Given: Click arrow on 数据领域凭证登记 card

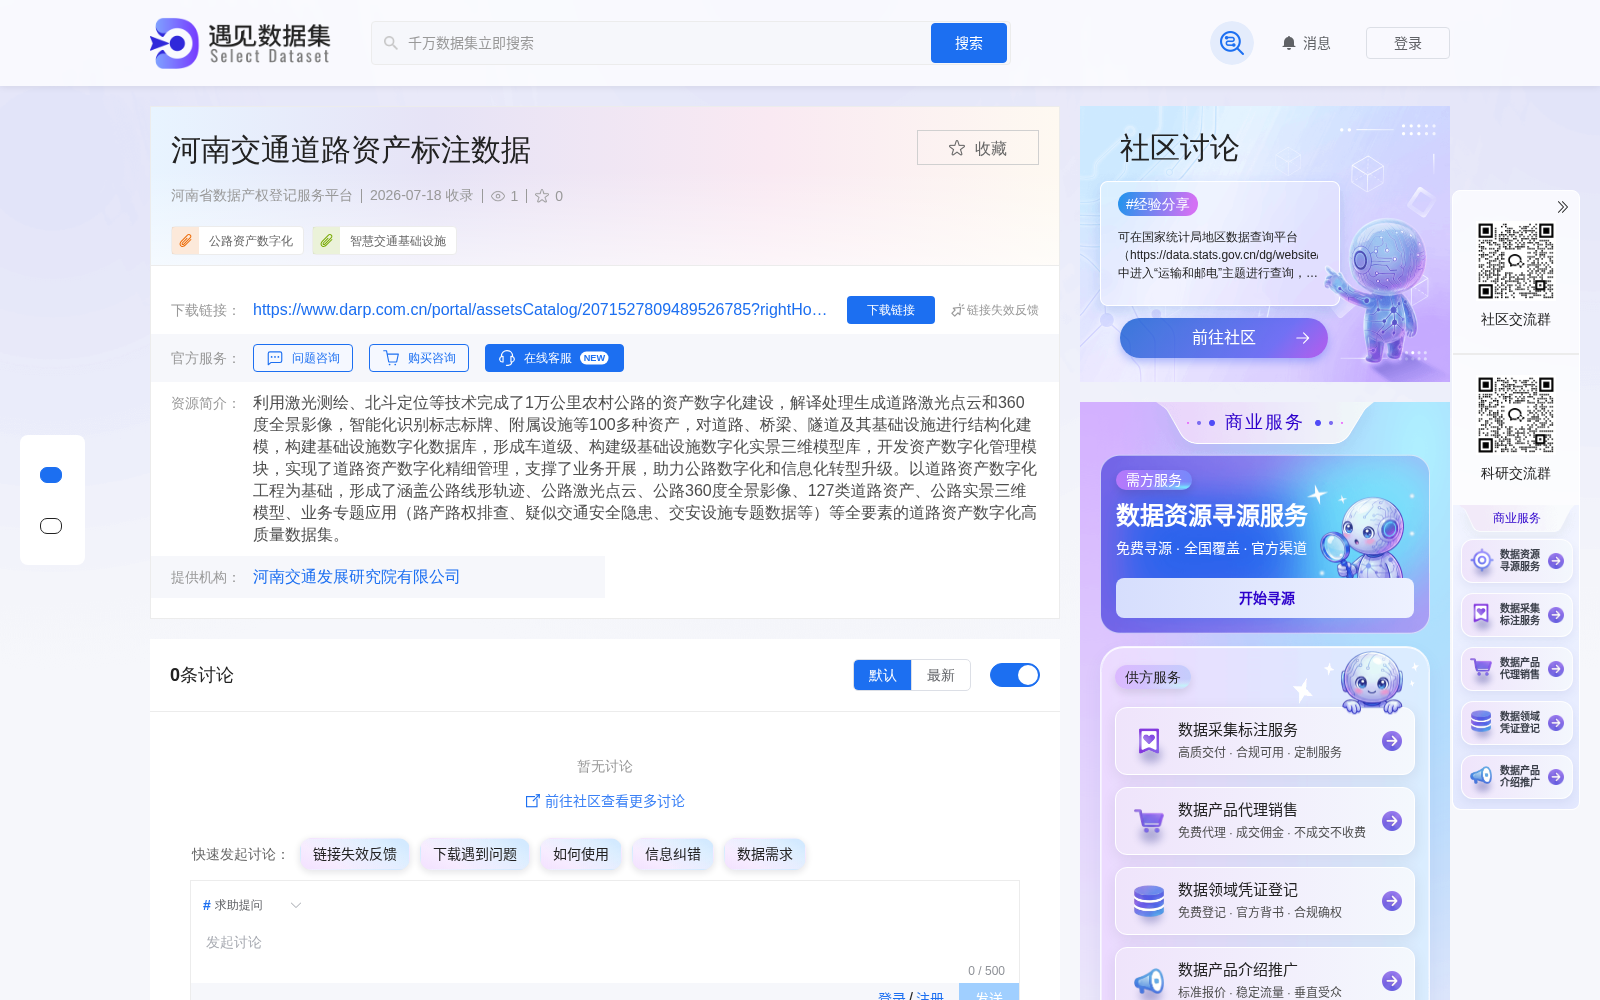Looking at the screenshot, I should point(1392,901).
